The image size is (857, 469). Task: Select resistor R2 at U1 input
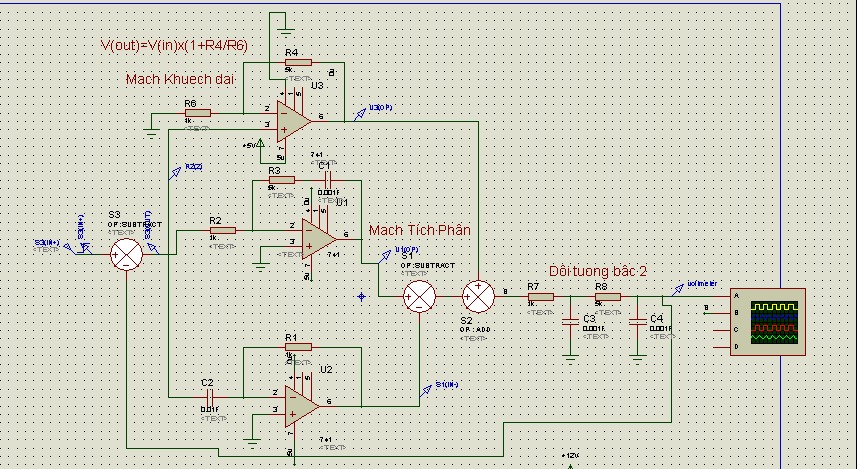(222, 231)
